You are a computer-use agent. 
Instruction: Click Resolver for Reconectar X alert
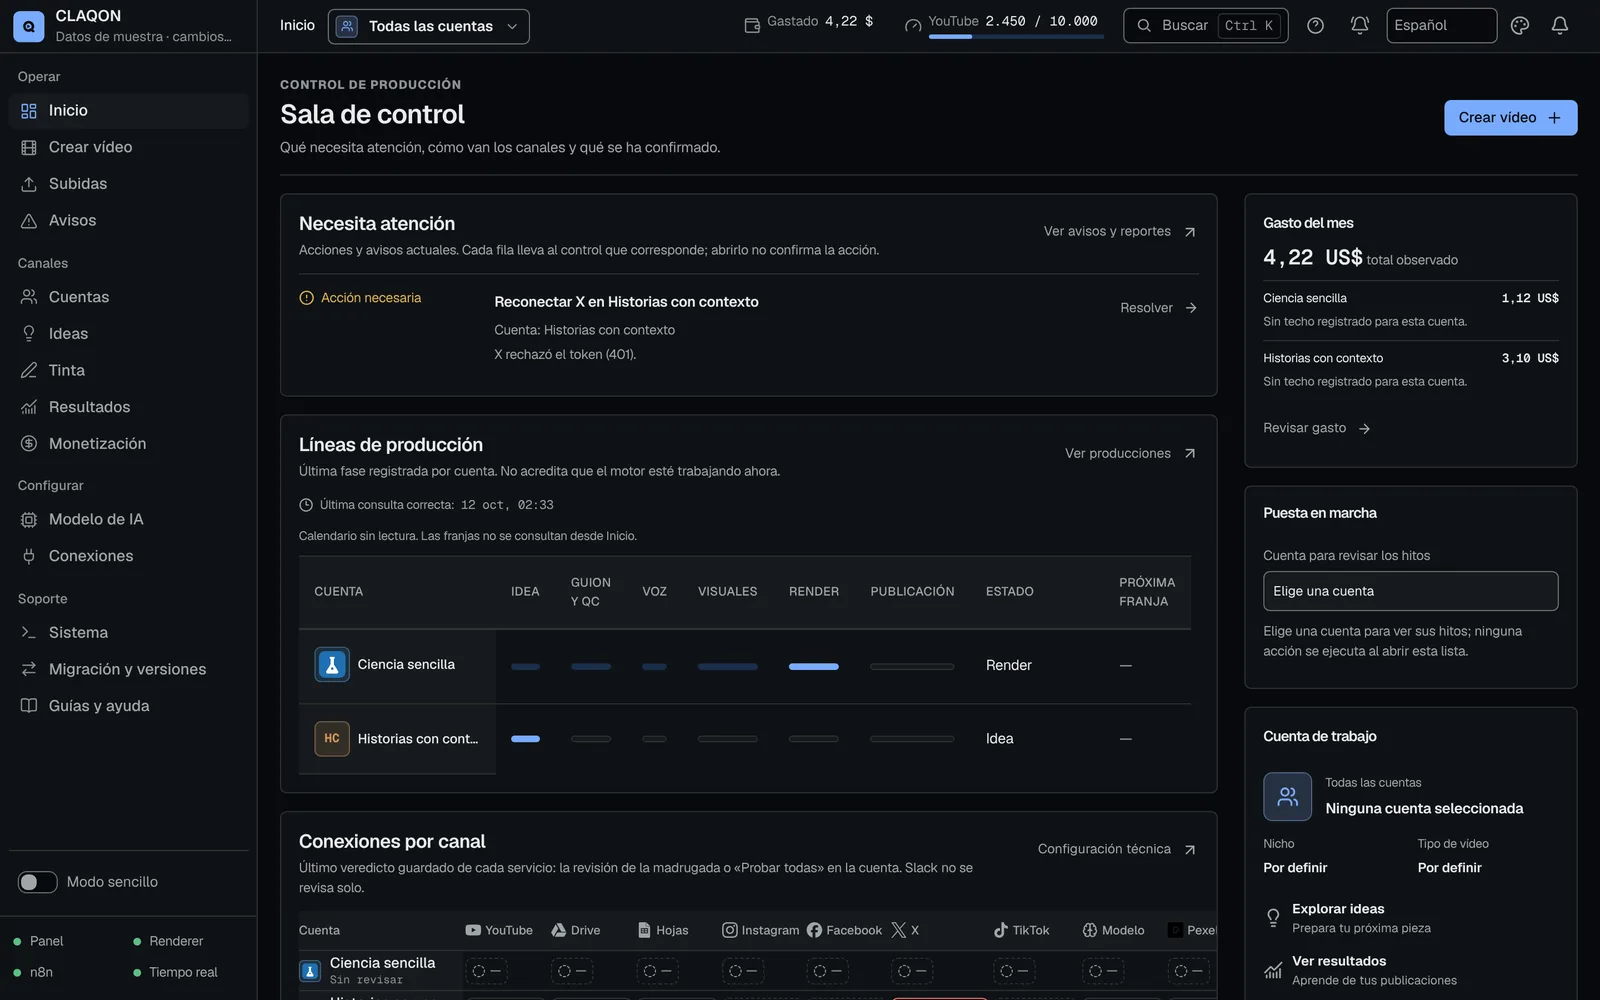[x=1158, y=308]
